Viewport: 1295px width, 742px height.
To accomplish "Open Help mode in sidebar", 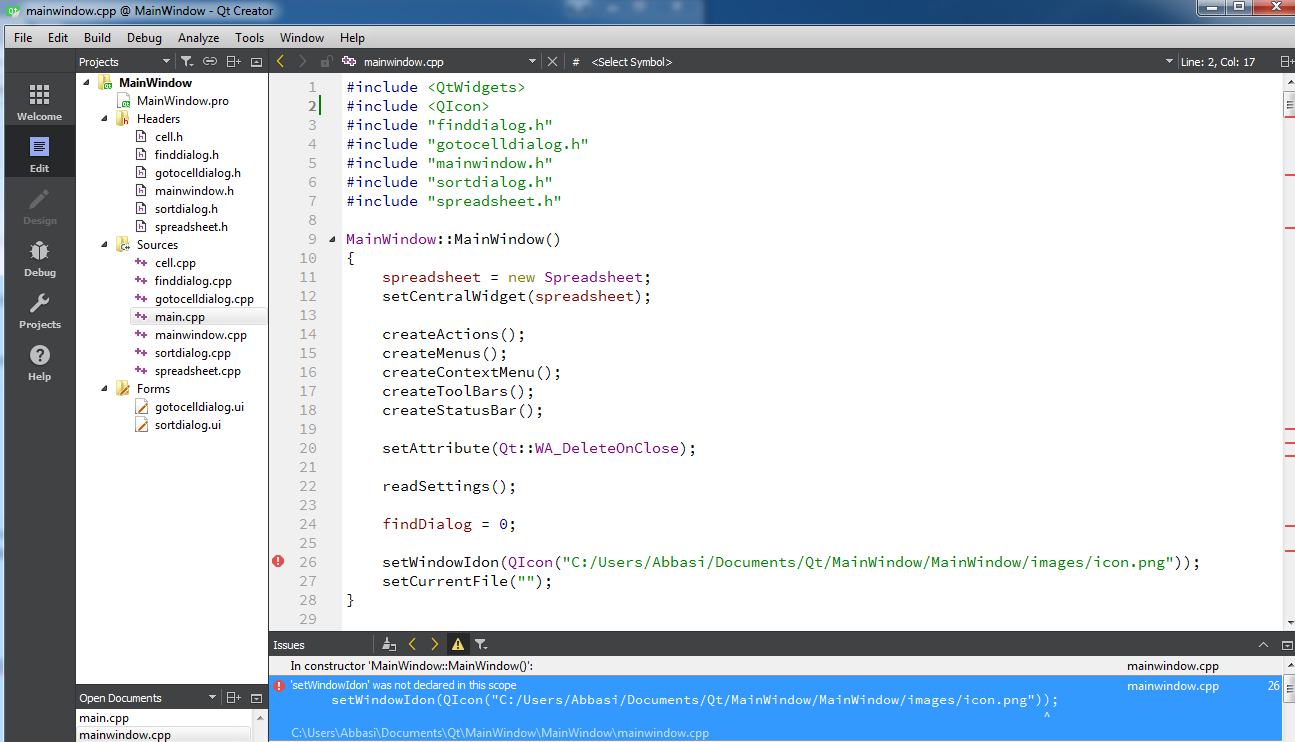I will click(x=39, y=363).
